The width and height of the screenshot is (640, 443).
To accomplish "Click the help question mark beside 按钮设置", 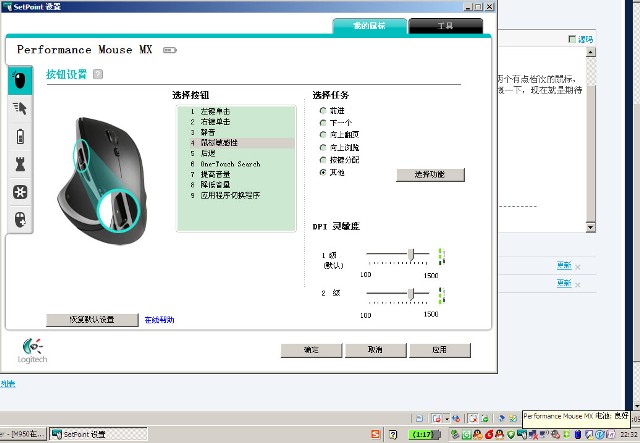I will [98, 74].
